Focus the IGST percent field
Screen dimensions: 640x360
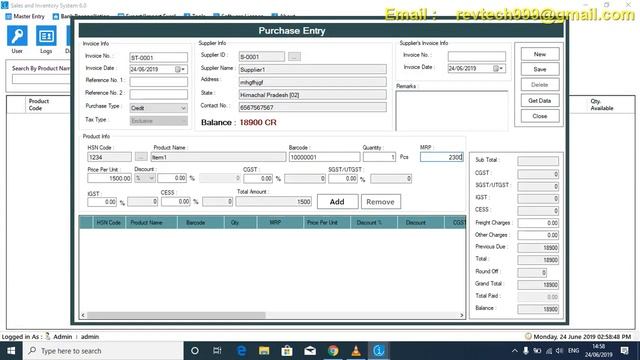tap(102, 202)
